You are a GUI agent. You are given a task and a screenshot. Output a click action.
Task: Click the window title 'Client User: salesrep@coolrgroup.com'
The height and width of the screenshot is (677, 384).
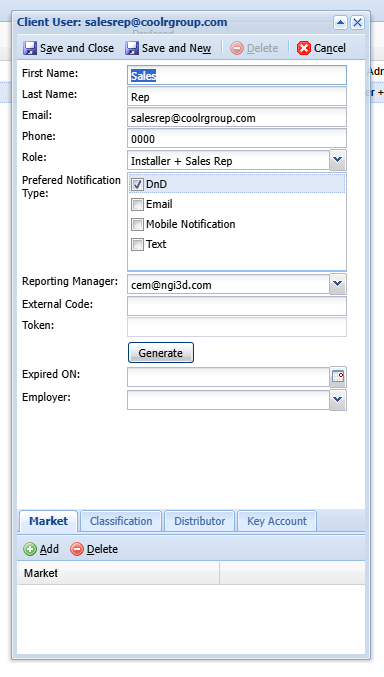pyautogui.click(x=122, y=22)
